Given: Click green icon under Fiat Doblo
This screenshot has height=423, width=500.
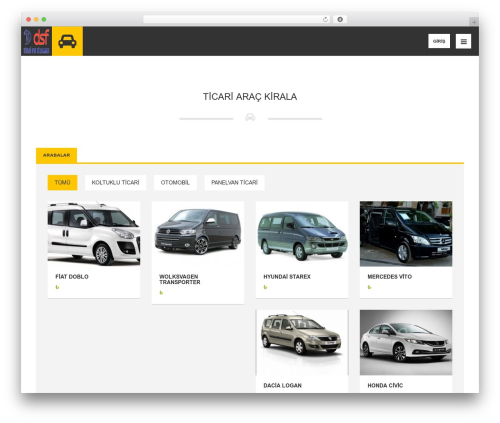Looking at the screenshot, I should coord(57,287).
